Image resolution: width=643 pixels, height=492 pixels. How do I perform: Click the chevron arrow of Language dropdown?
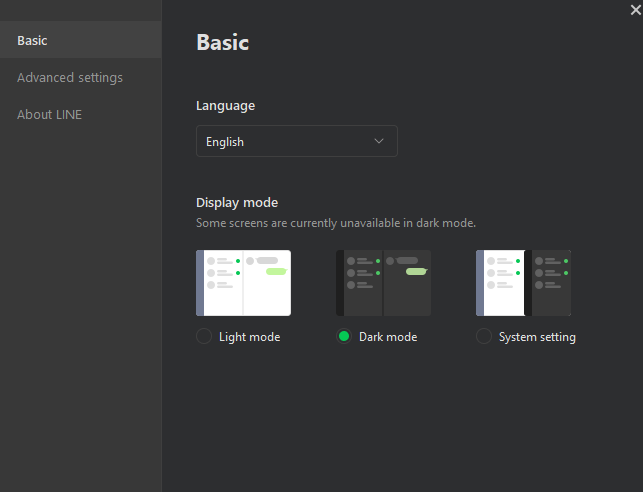379,141
